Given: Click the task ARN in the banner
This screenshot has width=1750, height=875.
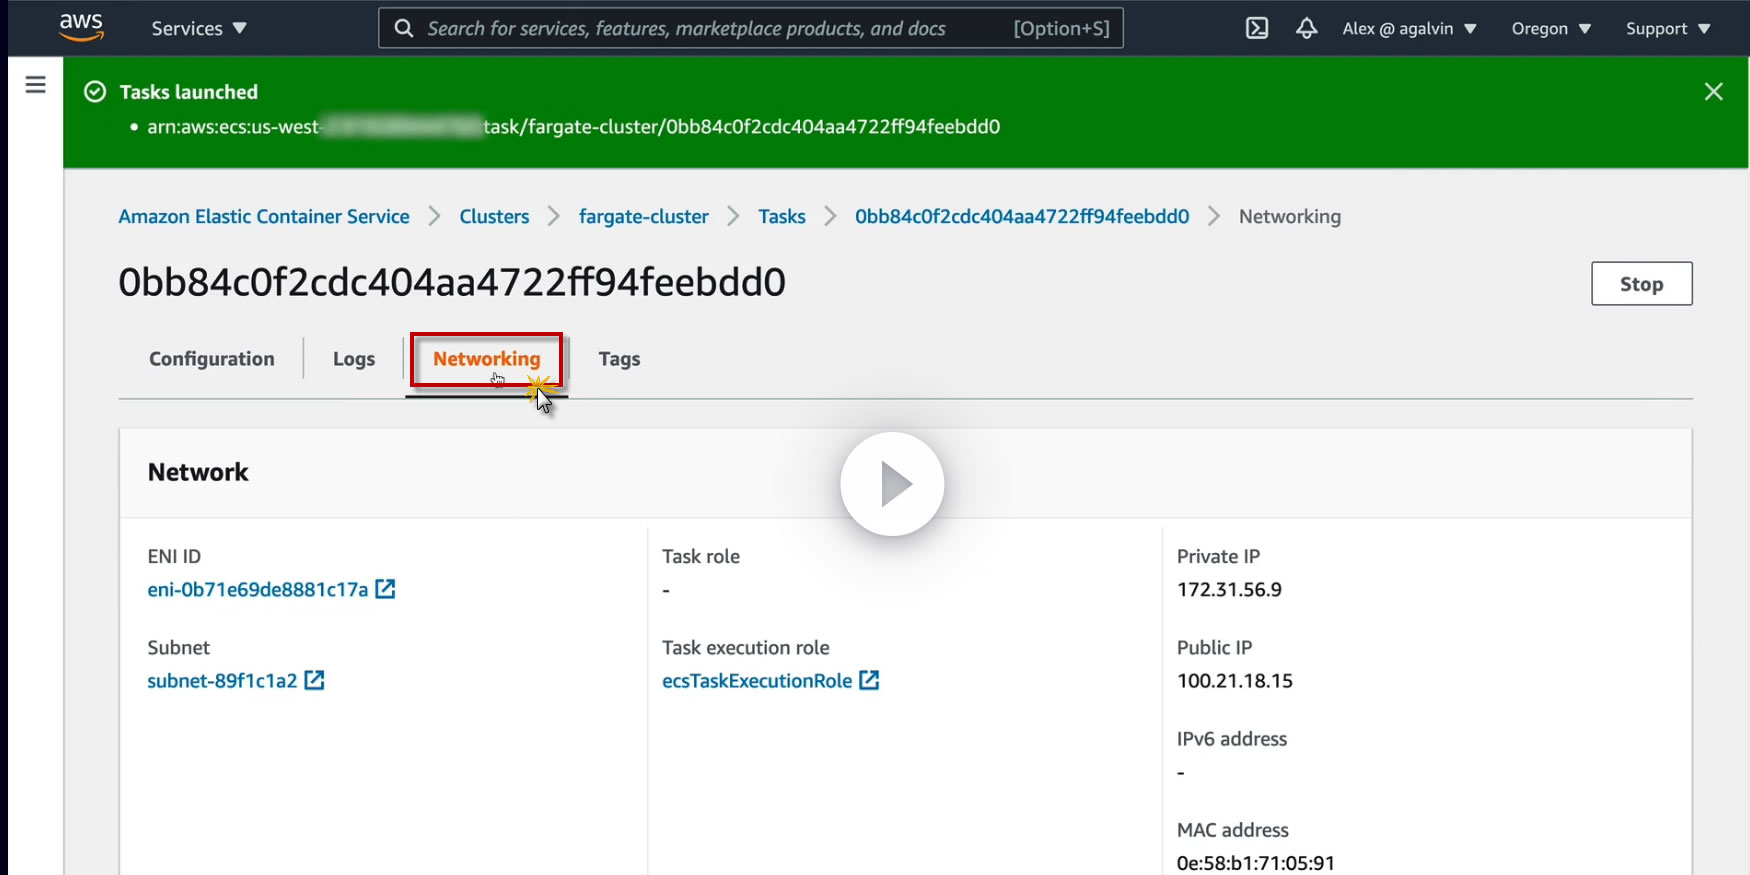Looking at the screenshot, I should (x=574, y=127).
